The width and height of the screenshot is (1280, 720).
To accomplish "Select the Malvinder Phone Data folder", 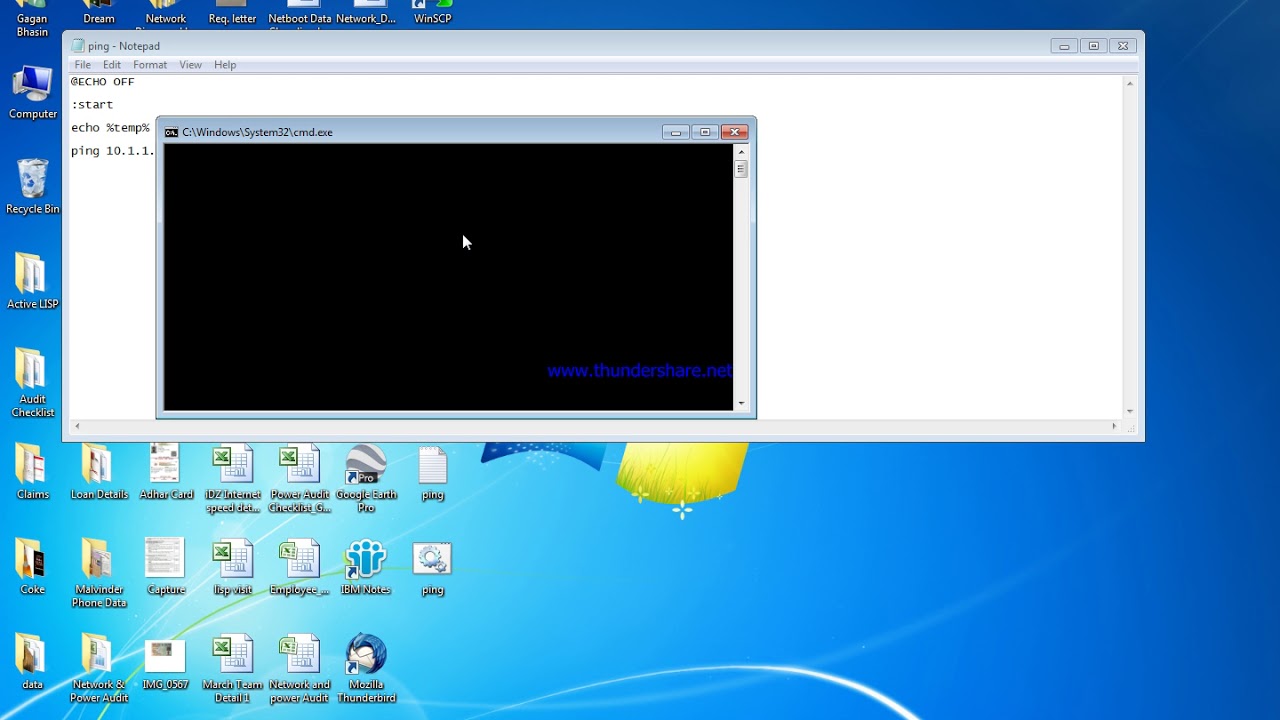I will (x=99, y=574).
